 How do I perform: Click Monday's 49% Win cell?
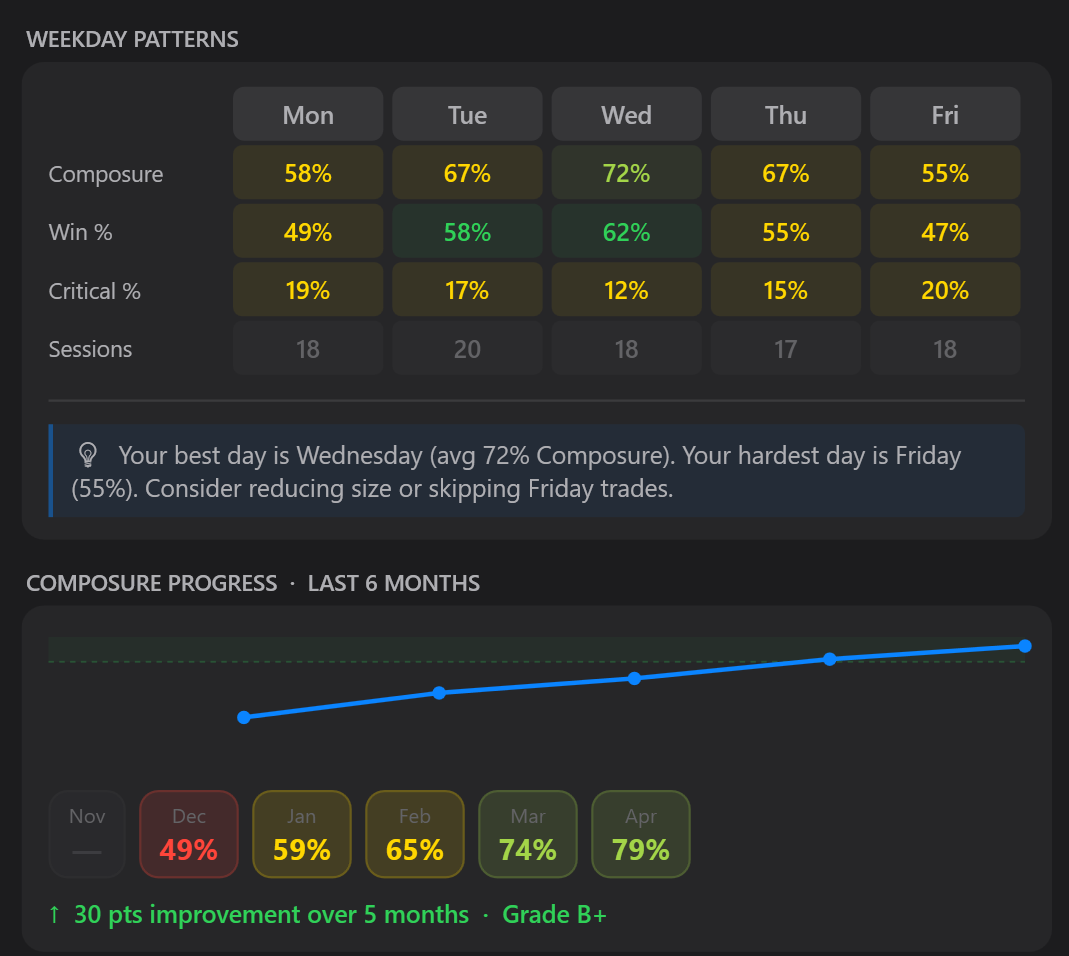click(x=308, y=232)
